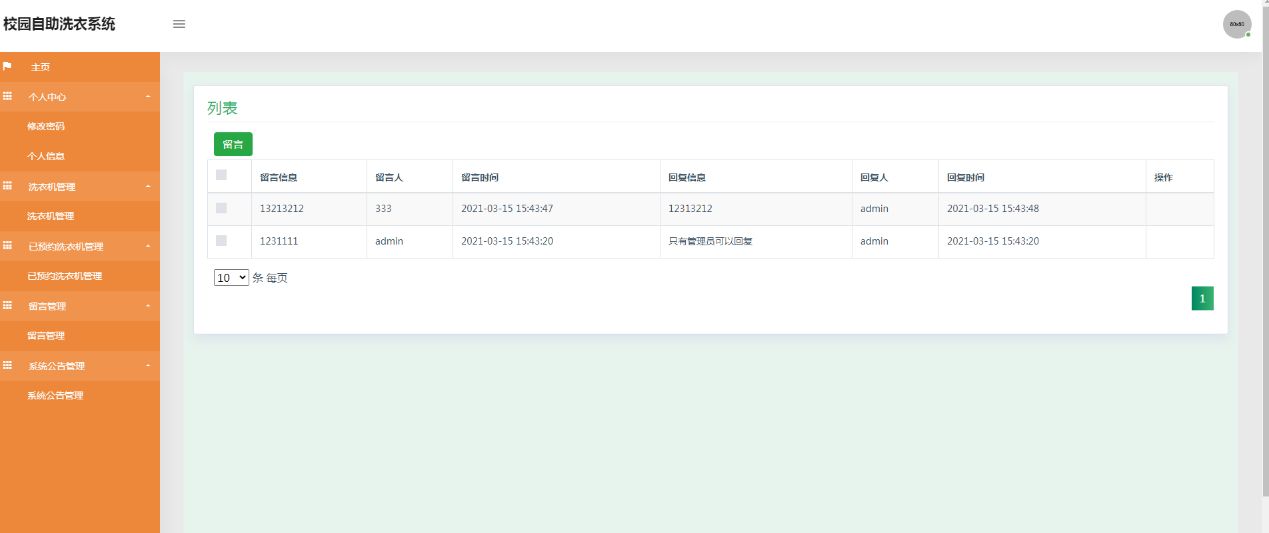This screenshot has width=1269, height=533.
Task: Check the row with message 1231111
Action: pos(222,241)
